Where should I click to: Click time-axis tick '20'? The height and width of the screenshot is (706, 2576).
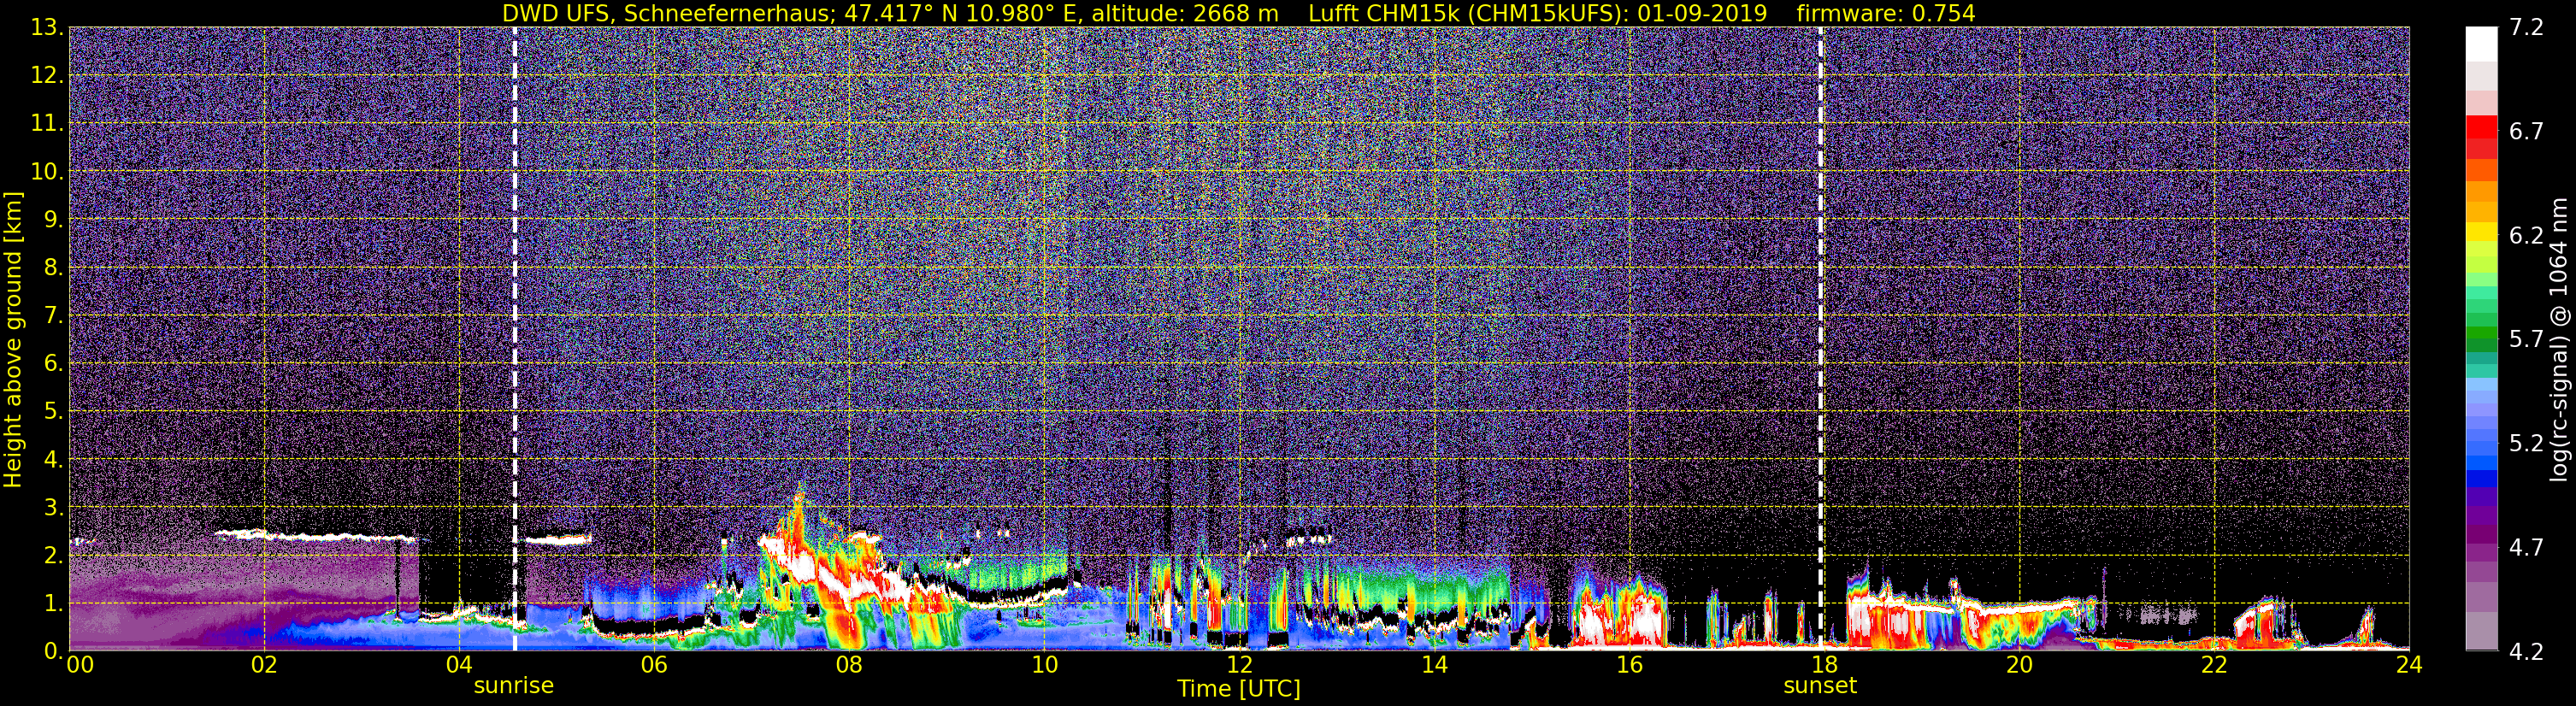click(2019, 666)
